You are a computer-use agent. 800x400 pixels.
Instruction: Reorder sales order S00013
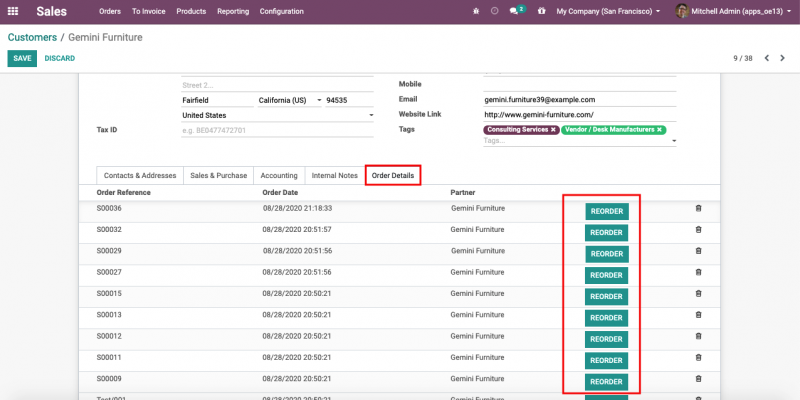607,318
